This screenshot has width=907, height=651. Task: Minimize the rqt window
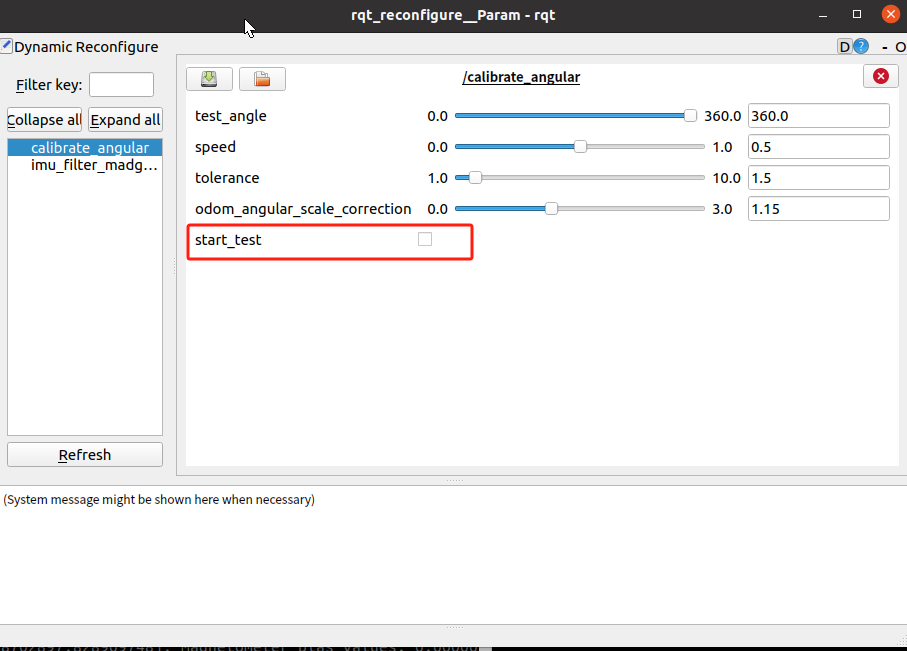pyautogui.click(x=825, y=14)
